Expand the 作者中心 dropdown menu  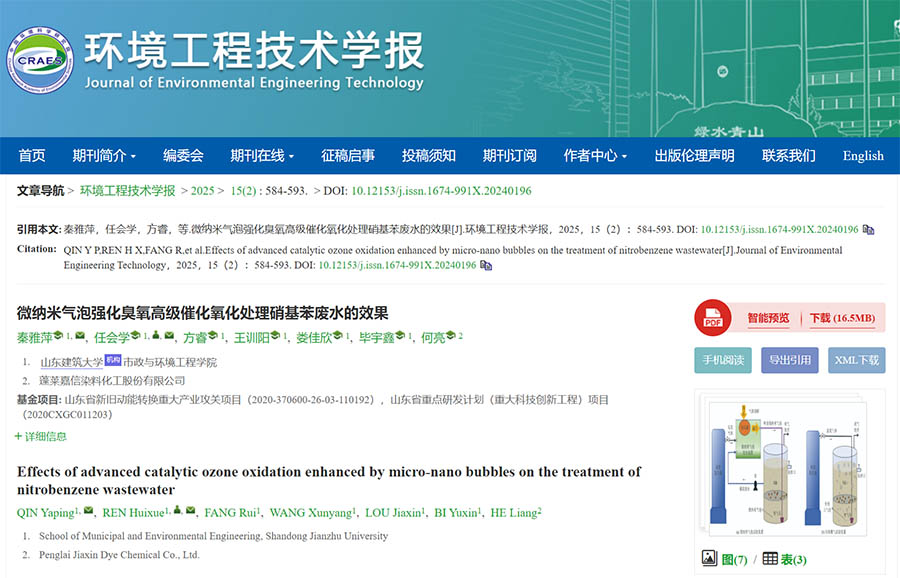pos(595,156)
